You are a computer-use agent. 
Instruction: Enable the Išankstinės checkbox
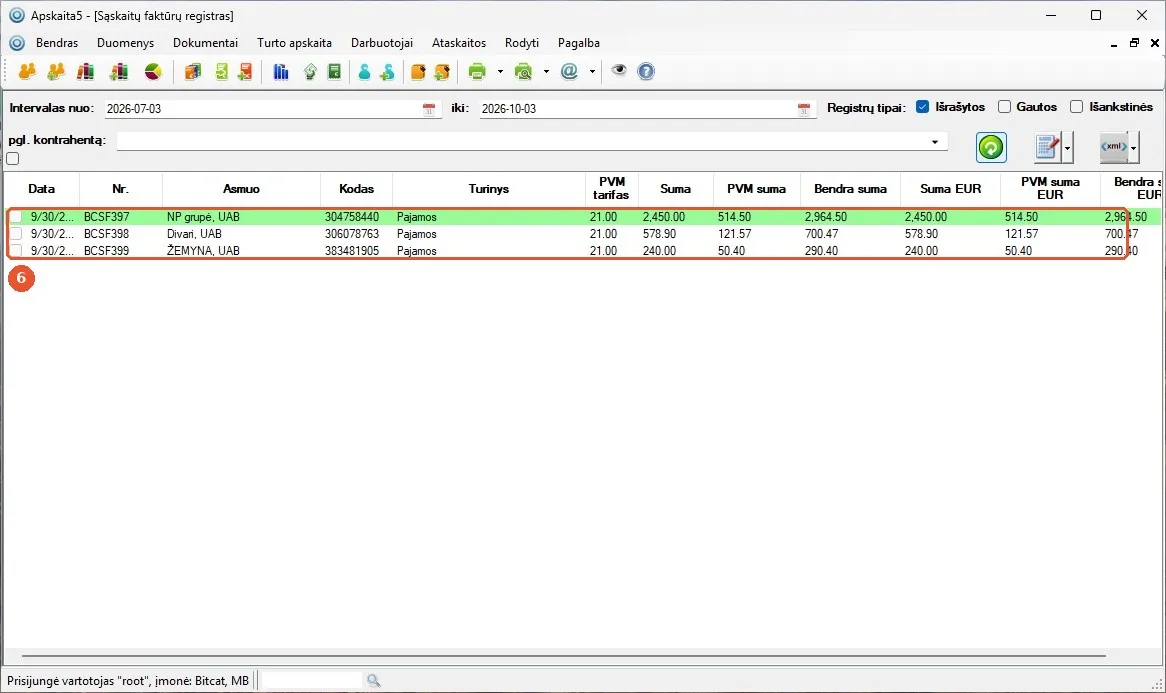point(1077,107)
